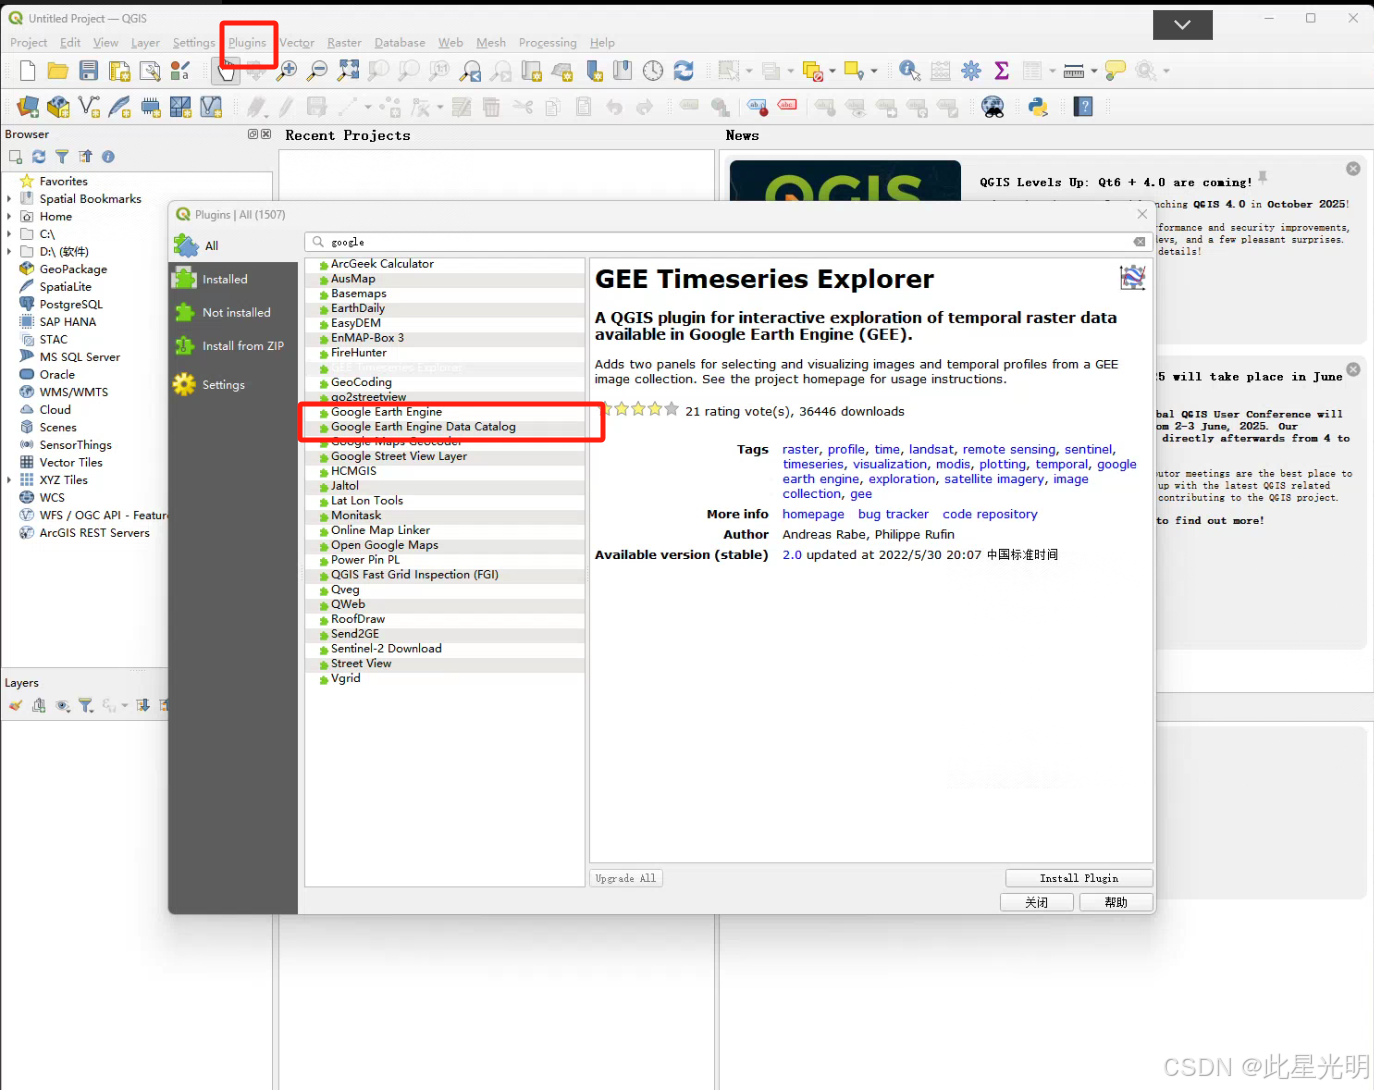The image size is (1374, 1090).
Task: Select Google Earth Engine in the plugin list
Action: pyautogui.click(x=445, y=412)
